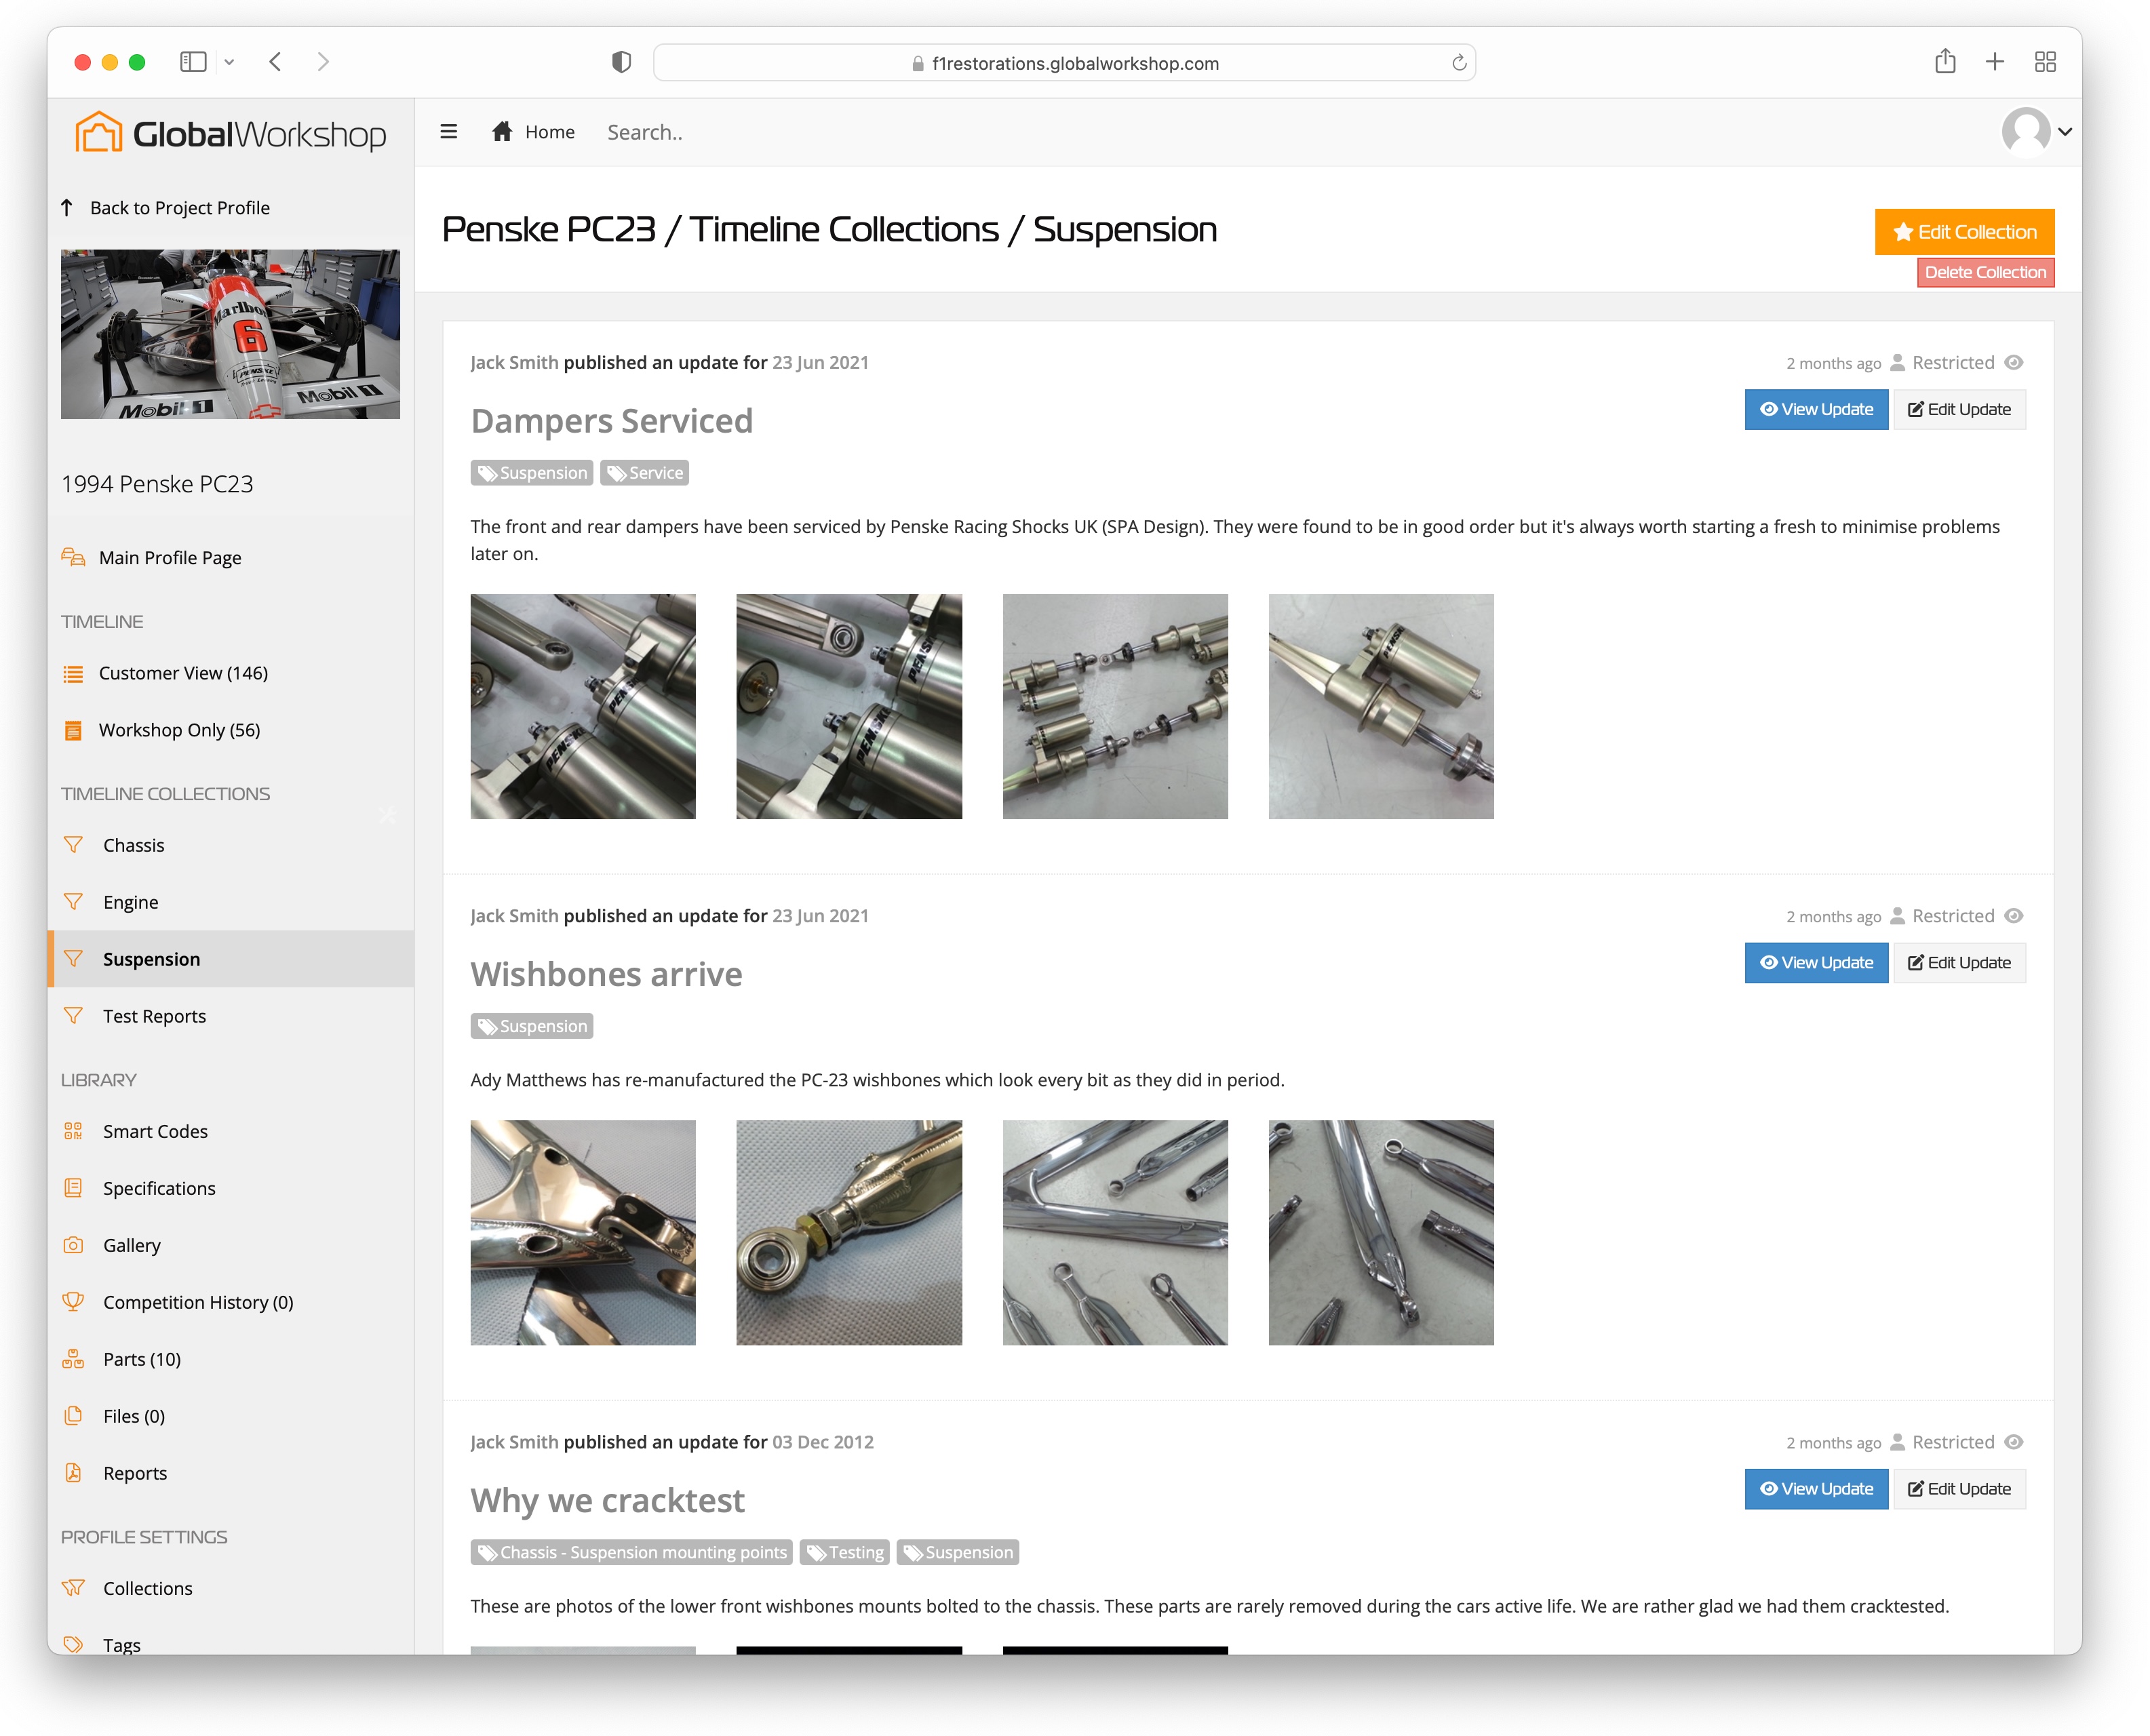This screenshot has height=1736, width=2150.
Task: View Update for Why we cracktest
Action: coord(1816,1489)
